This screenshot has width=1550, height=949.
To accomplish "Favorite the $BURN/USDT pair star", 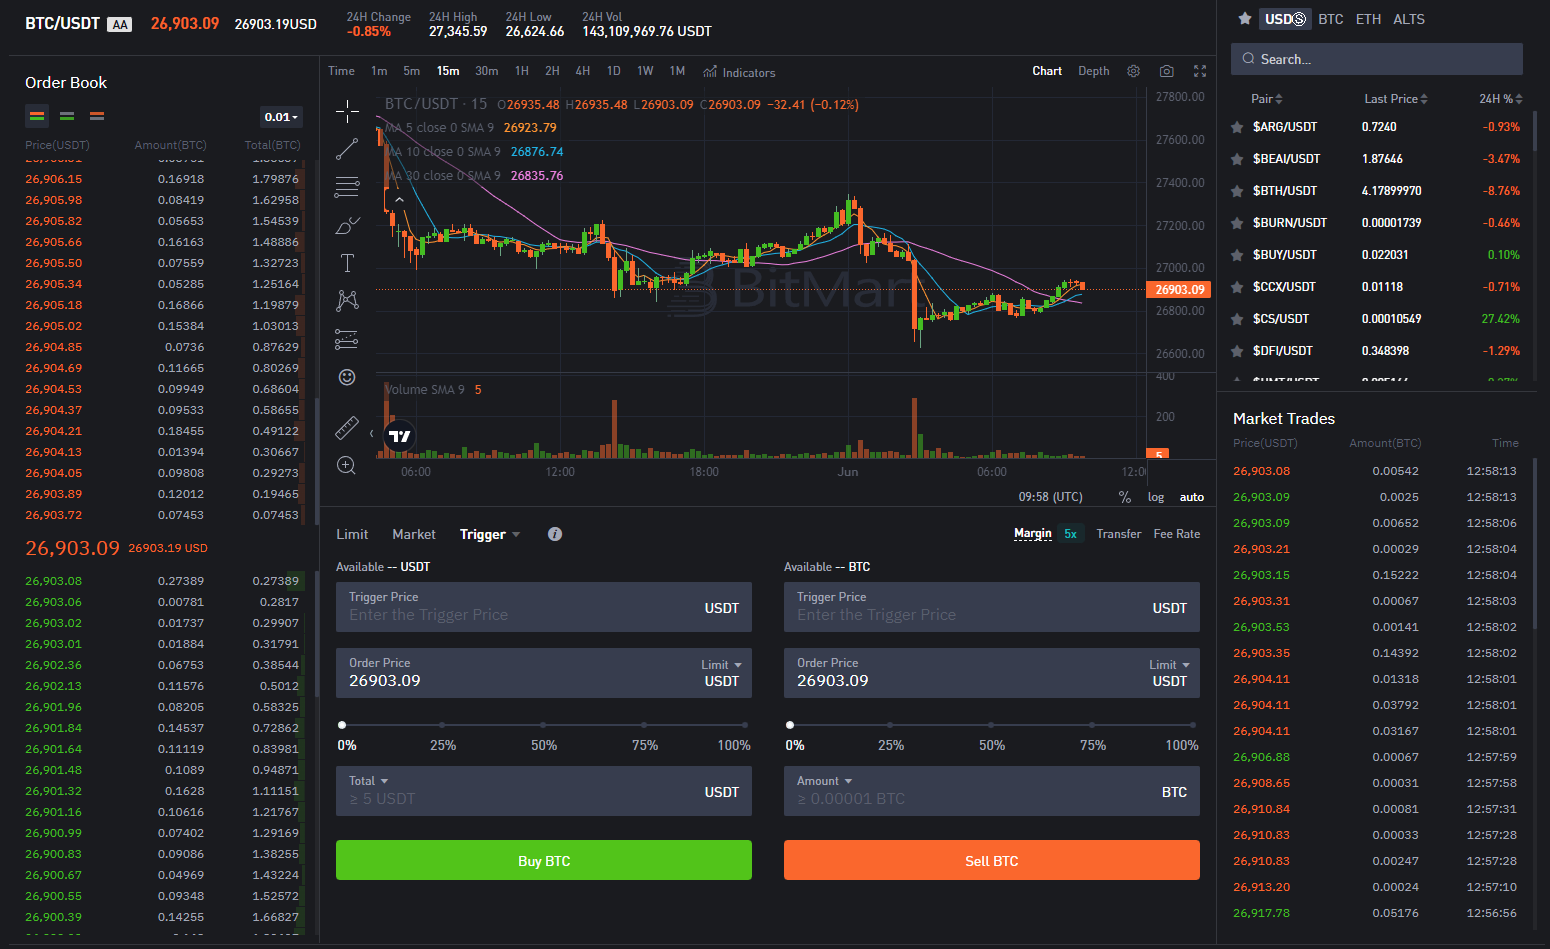I will (x=1237, y=223).
